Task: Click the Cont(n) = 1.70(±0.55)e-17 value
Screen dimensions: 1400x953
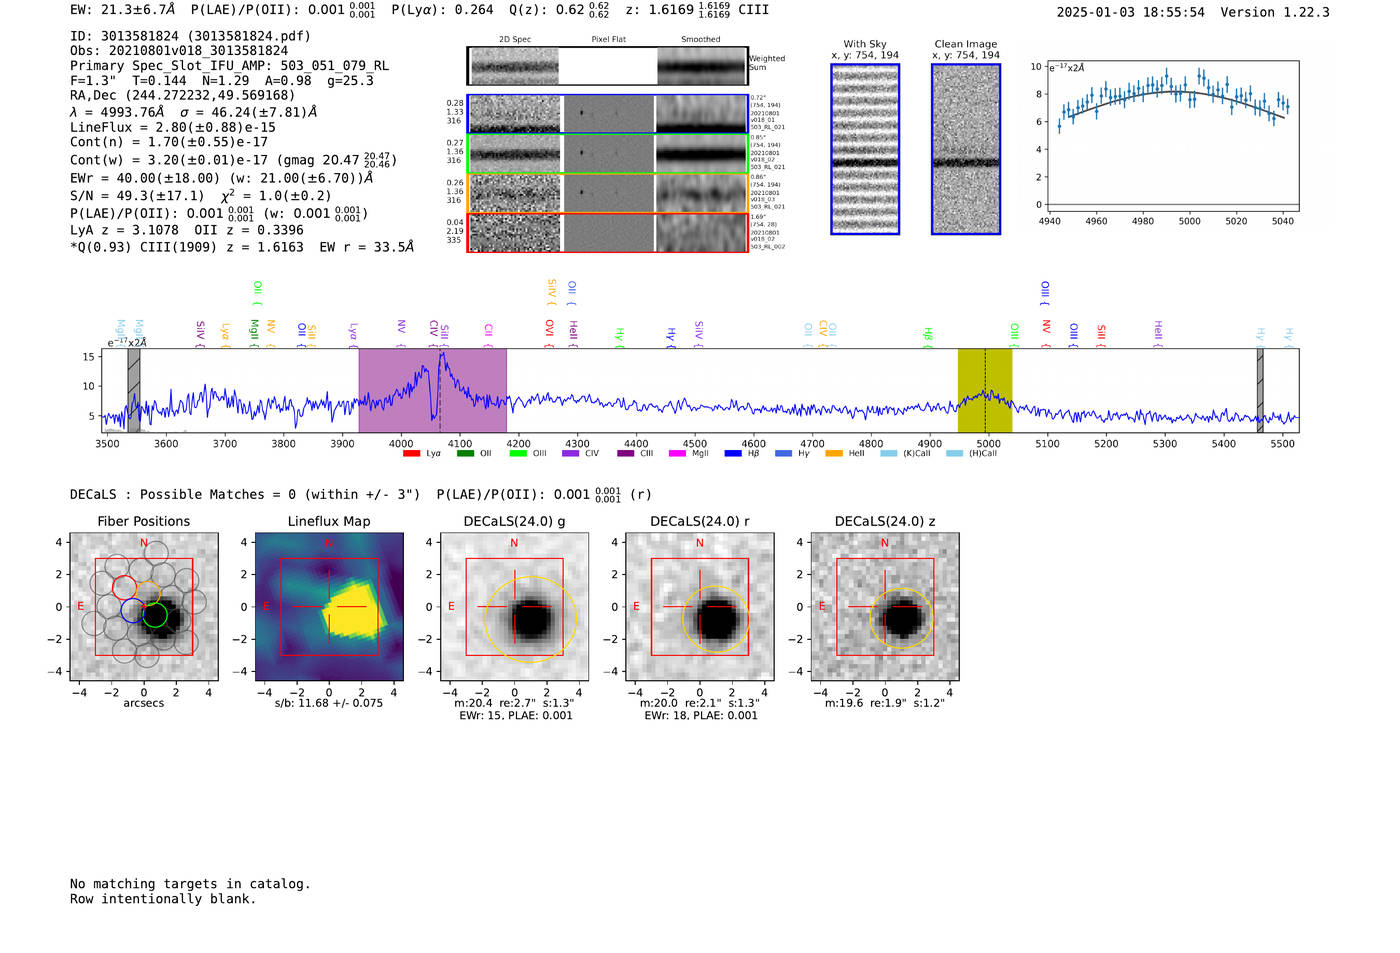Action: click(169, 142)
